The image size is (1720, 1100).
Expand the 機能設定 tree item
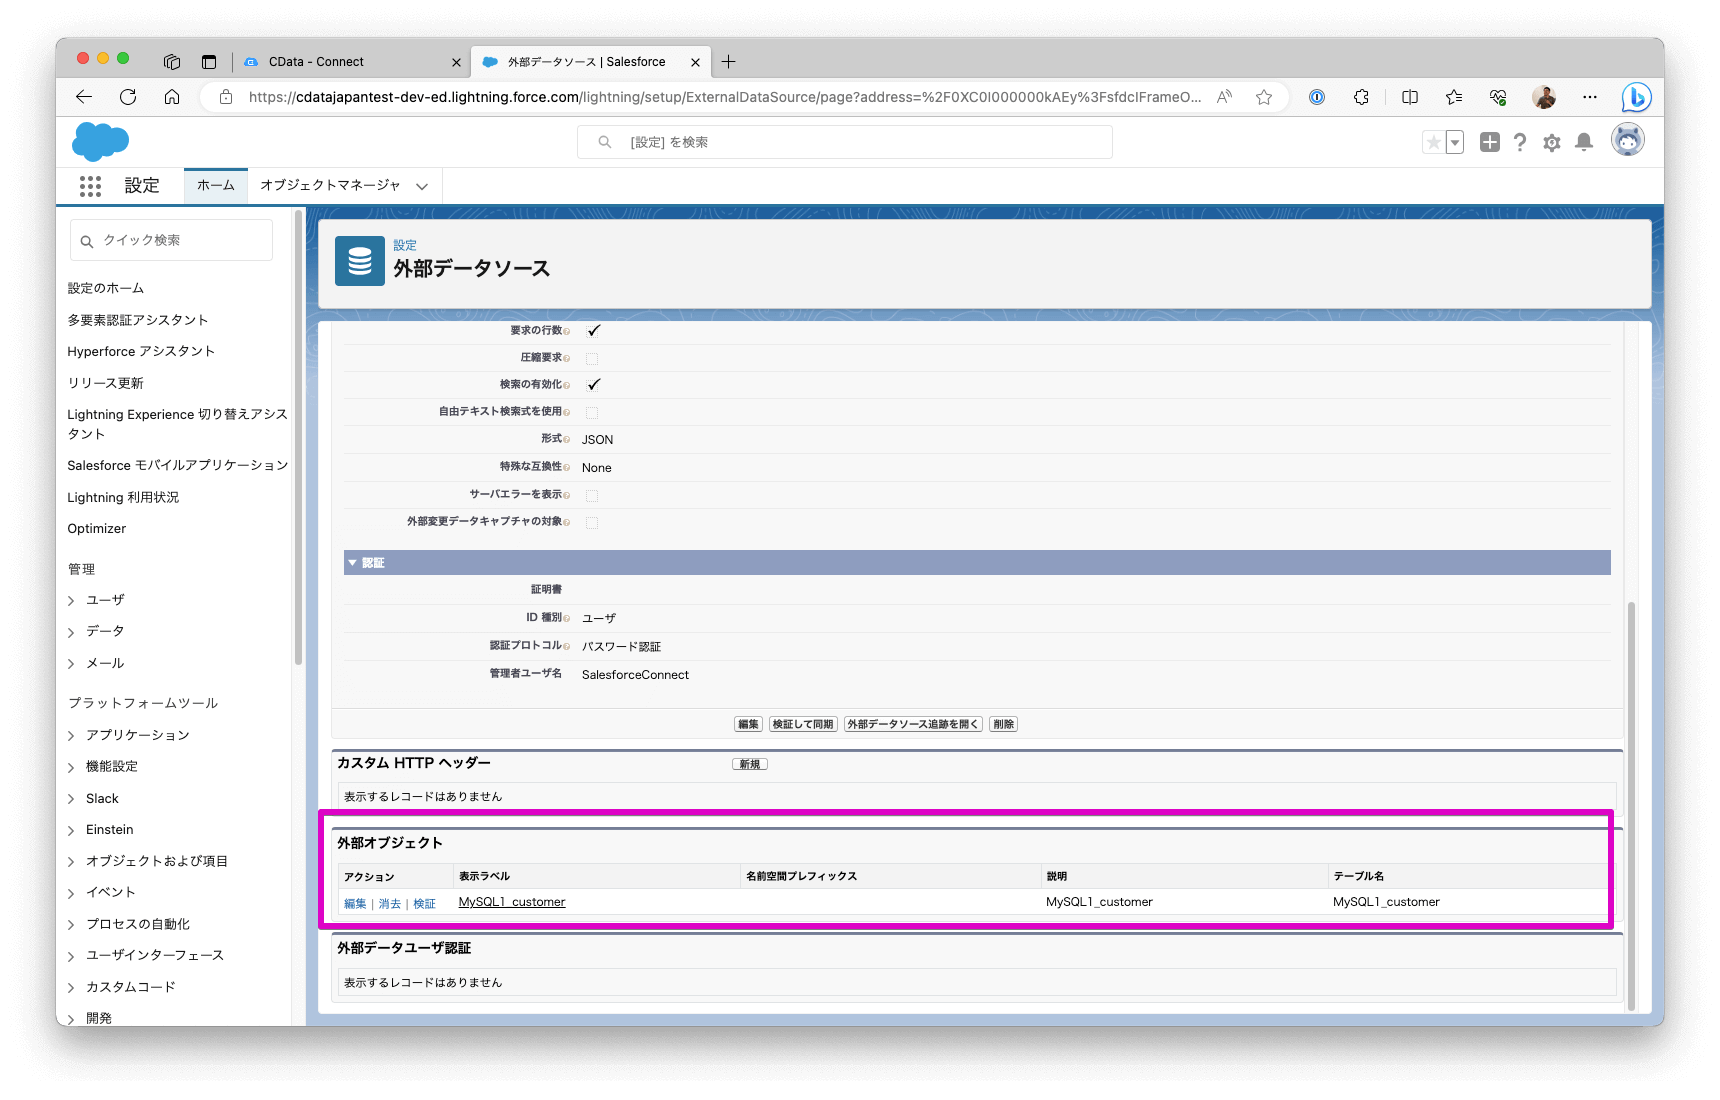click(x=71, y=767)
